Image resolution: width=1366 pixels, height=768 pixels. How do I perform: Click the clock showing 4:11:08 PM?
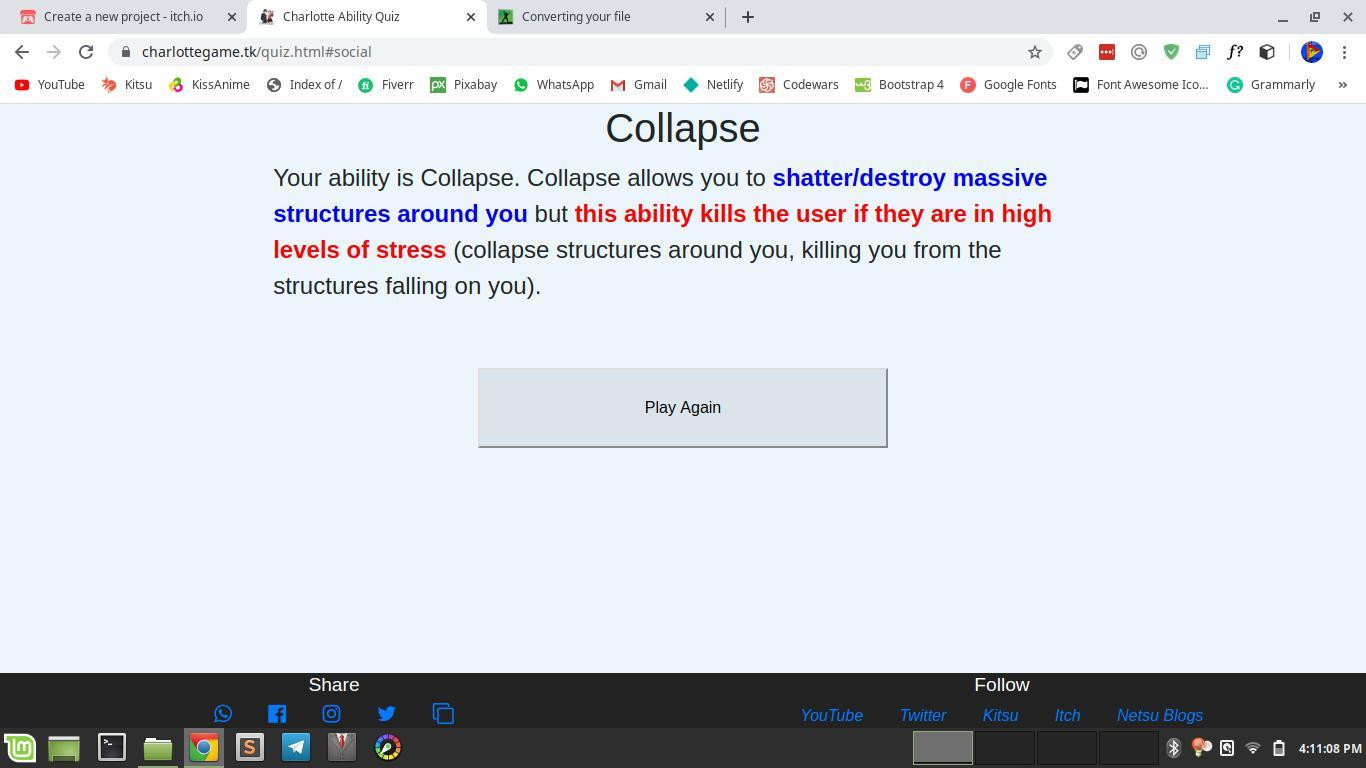tap(1330, 748)
